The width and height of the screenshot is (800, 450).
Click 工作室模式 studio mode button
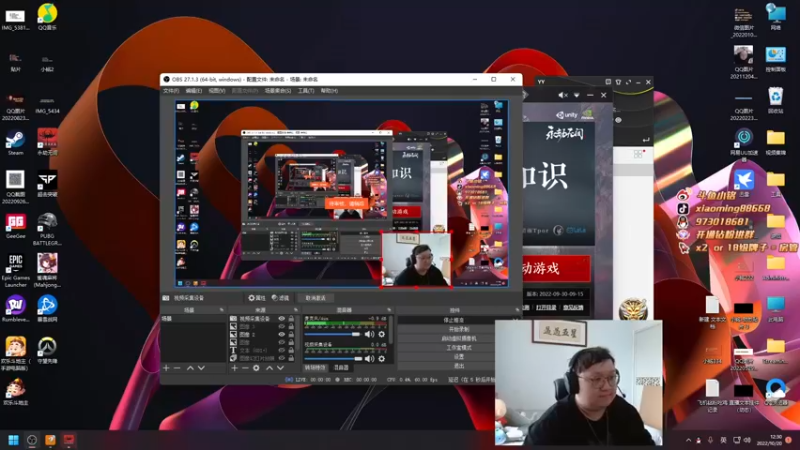[459, 348]
